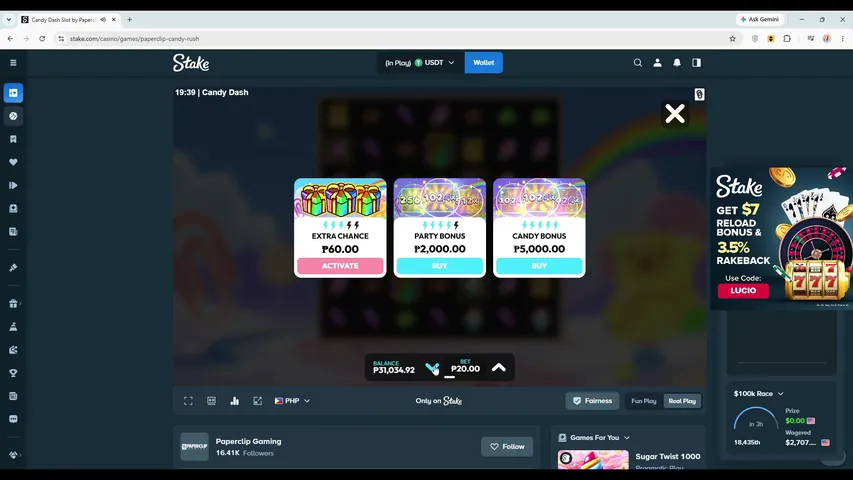
Task: Expand the $100k Race dropdown
Action: coord(758,393)
